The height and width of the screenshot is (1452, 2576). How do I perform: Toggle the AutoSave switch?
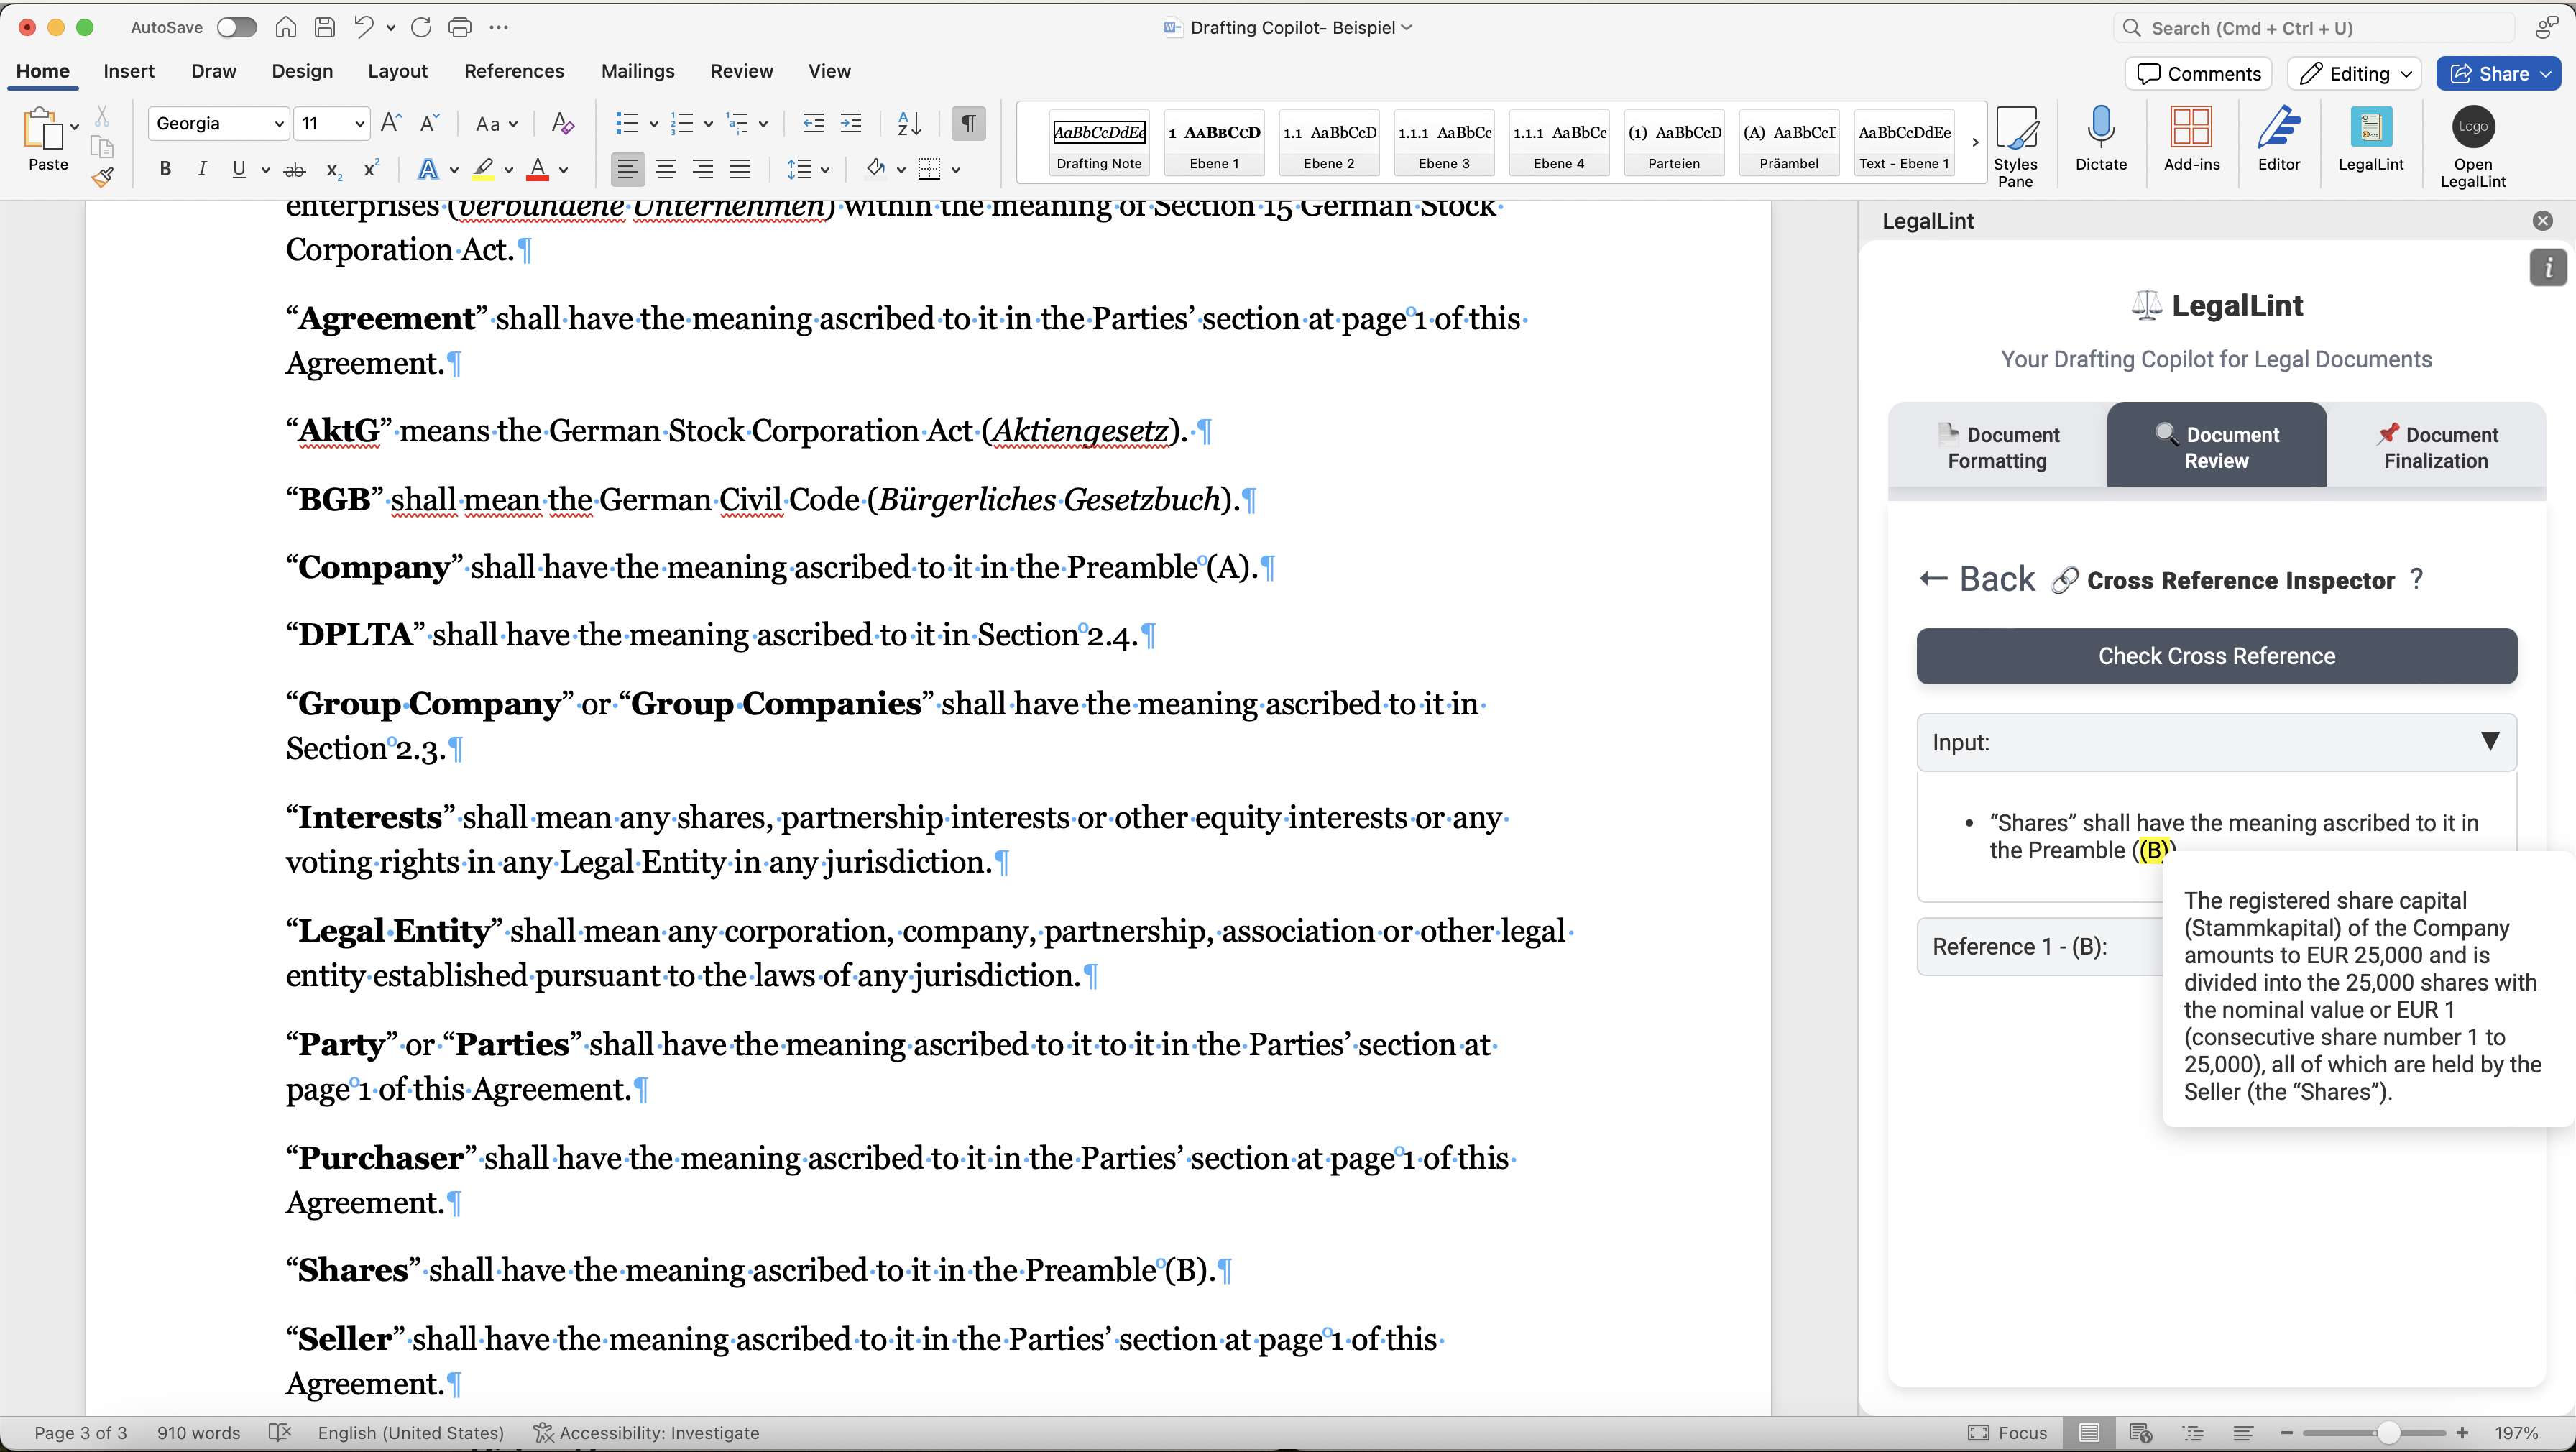click(x=237, y=27)
